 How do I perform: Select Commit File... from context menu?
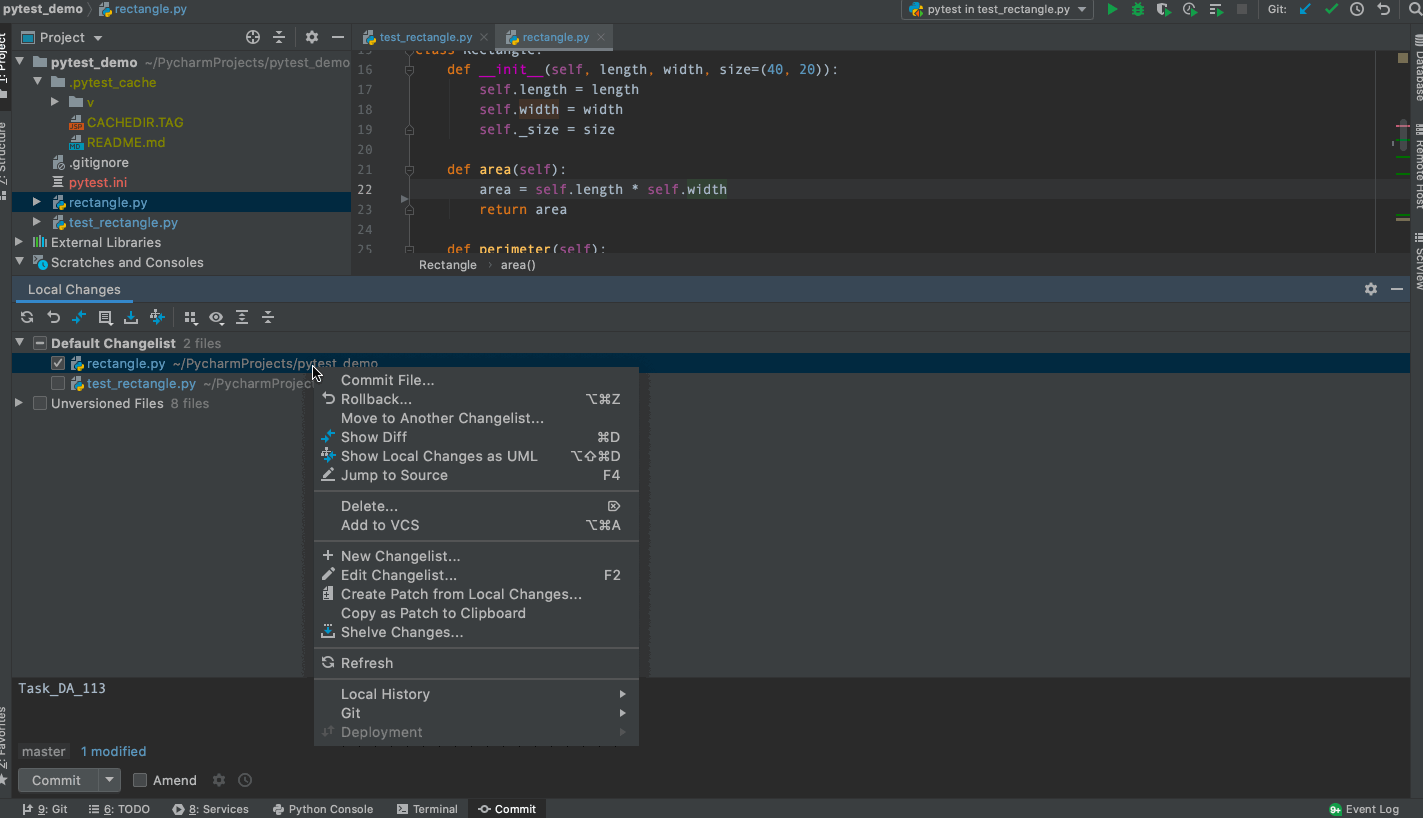click(x=476, y=380)
